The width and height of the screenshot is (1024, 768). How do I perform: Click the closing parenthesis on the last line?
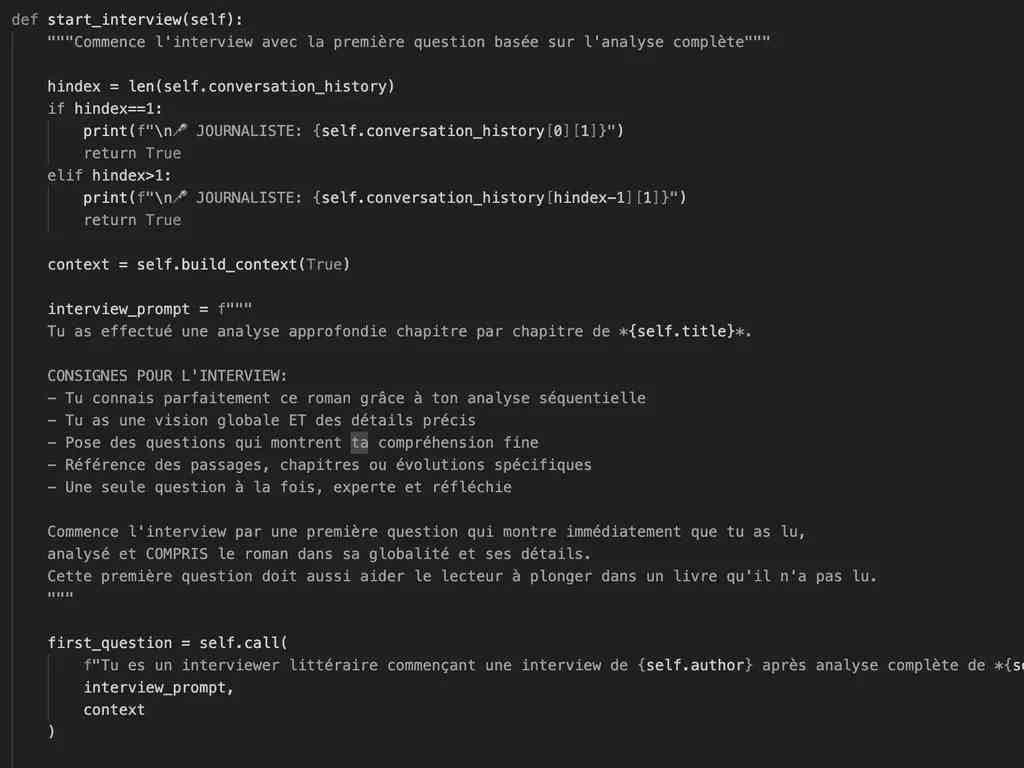(x=52, y=731)
